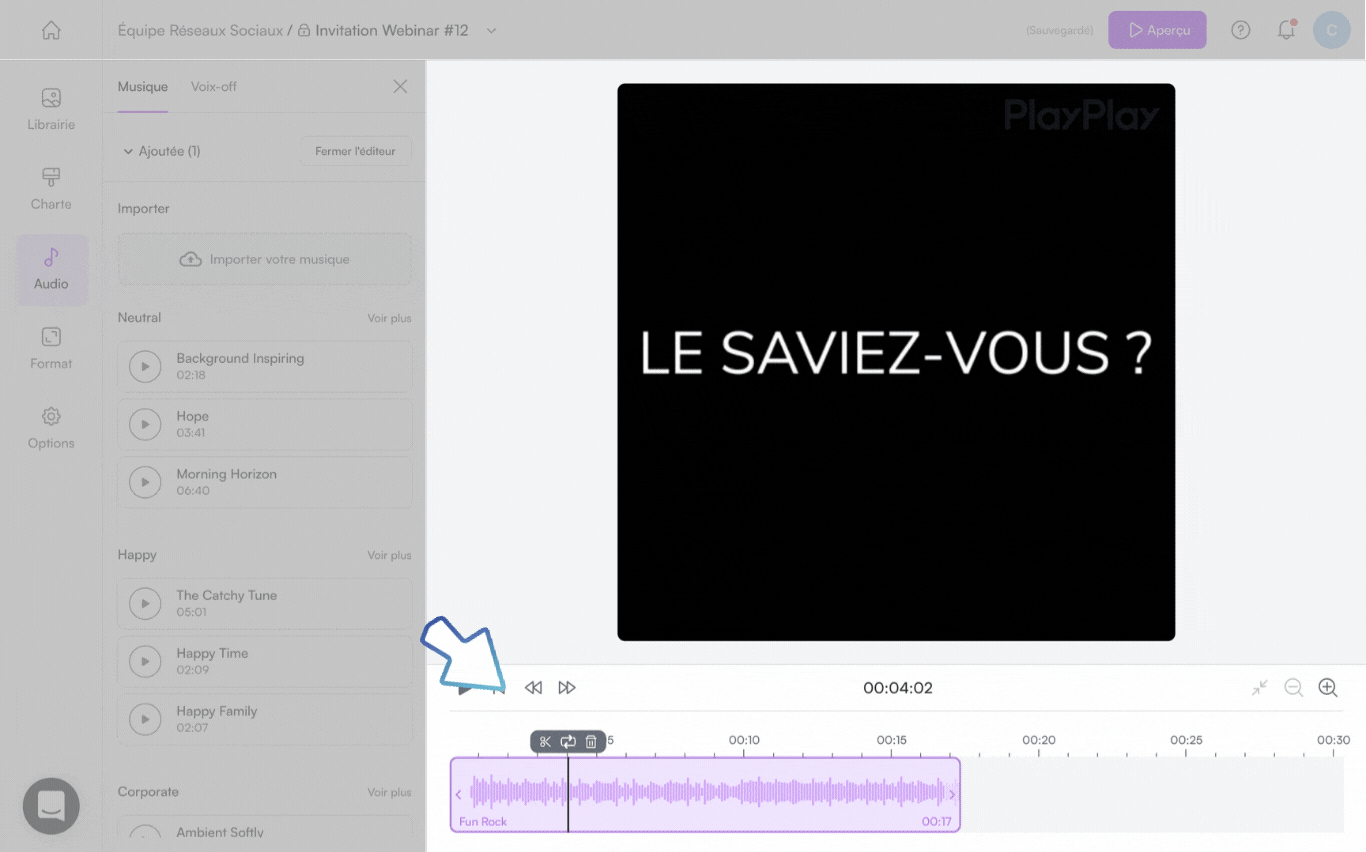1366x852 pixels.
Task: Click the scissors cut icon on the audio clip
Action: (545, 741)
